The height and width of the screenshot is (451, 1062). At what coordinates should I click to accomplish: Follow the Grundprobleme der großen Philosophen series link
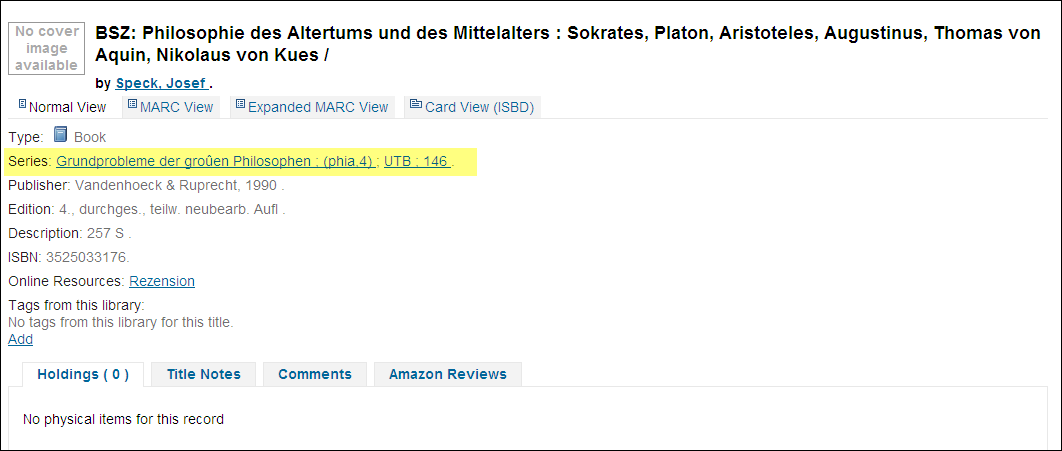click(x=215, y=161)
